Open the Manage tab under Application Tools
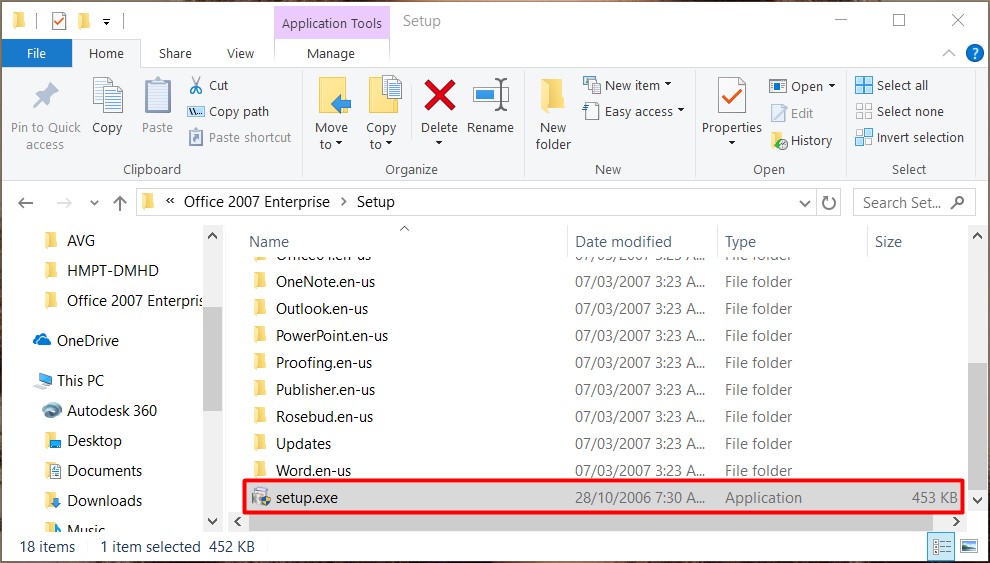The image size is (990, 563). coord(331,54)
